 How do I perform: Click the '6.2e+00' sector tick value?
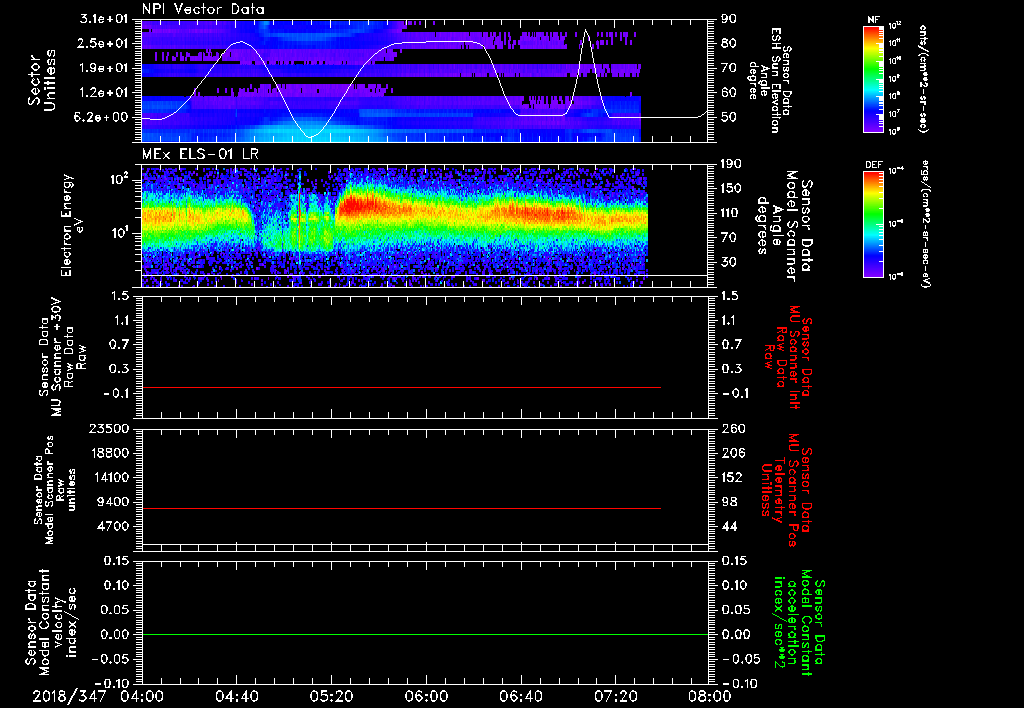[x=103, y=117]
